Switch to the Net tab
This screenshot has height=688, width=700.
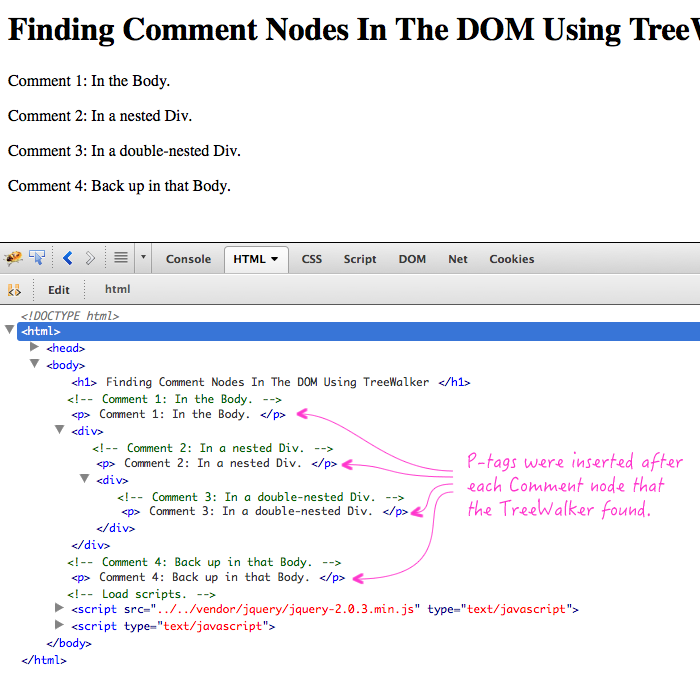click(458, 259)
